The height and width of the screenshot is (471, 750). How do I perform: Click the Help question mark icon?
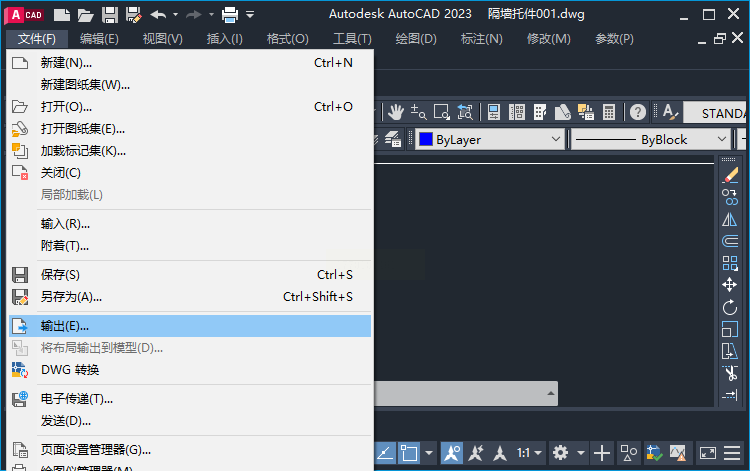[637, 112]
